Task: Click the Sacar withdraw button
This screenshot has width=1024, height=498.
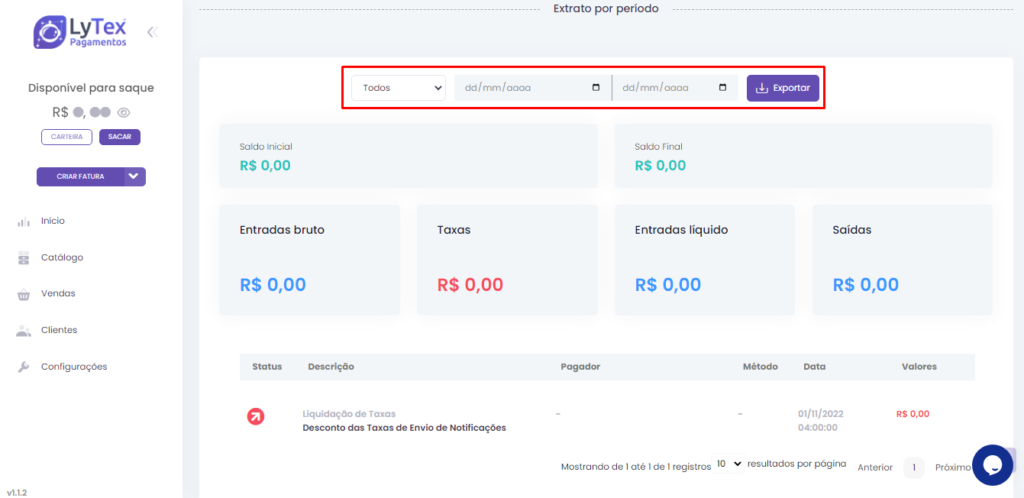Action: coord(120,137)
